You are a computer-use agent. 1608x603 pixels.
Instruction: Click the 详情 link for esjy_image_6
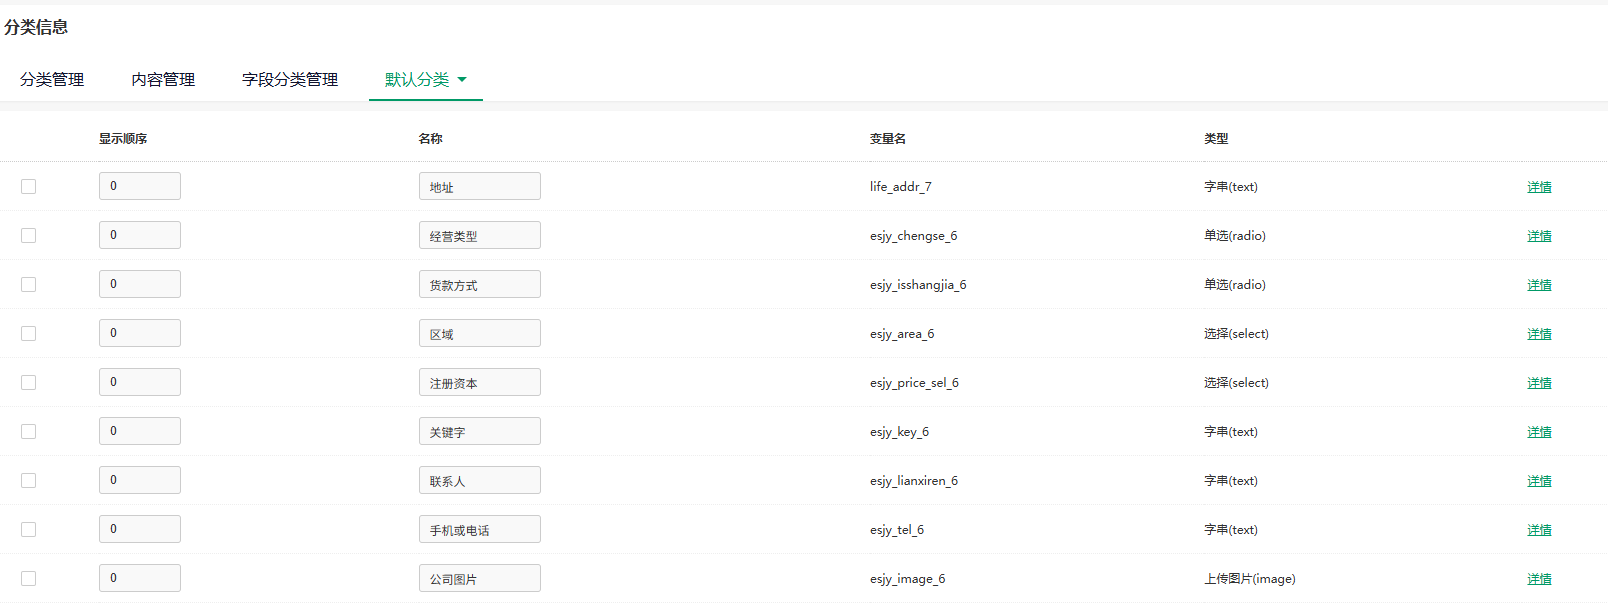[1539, 579]
